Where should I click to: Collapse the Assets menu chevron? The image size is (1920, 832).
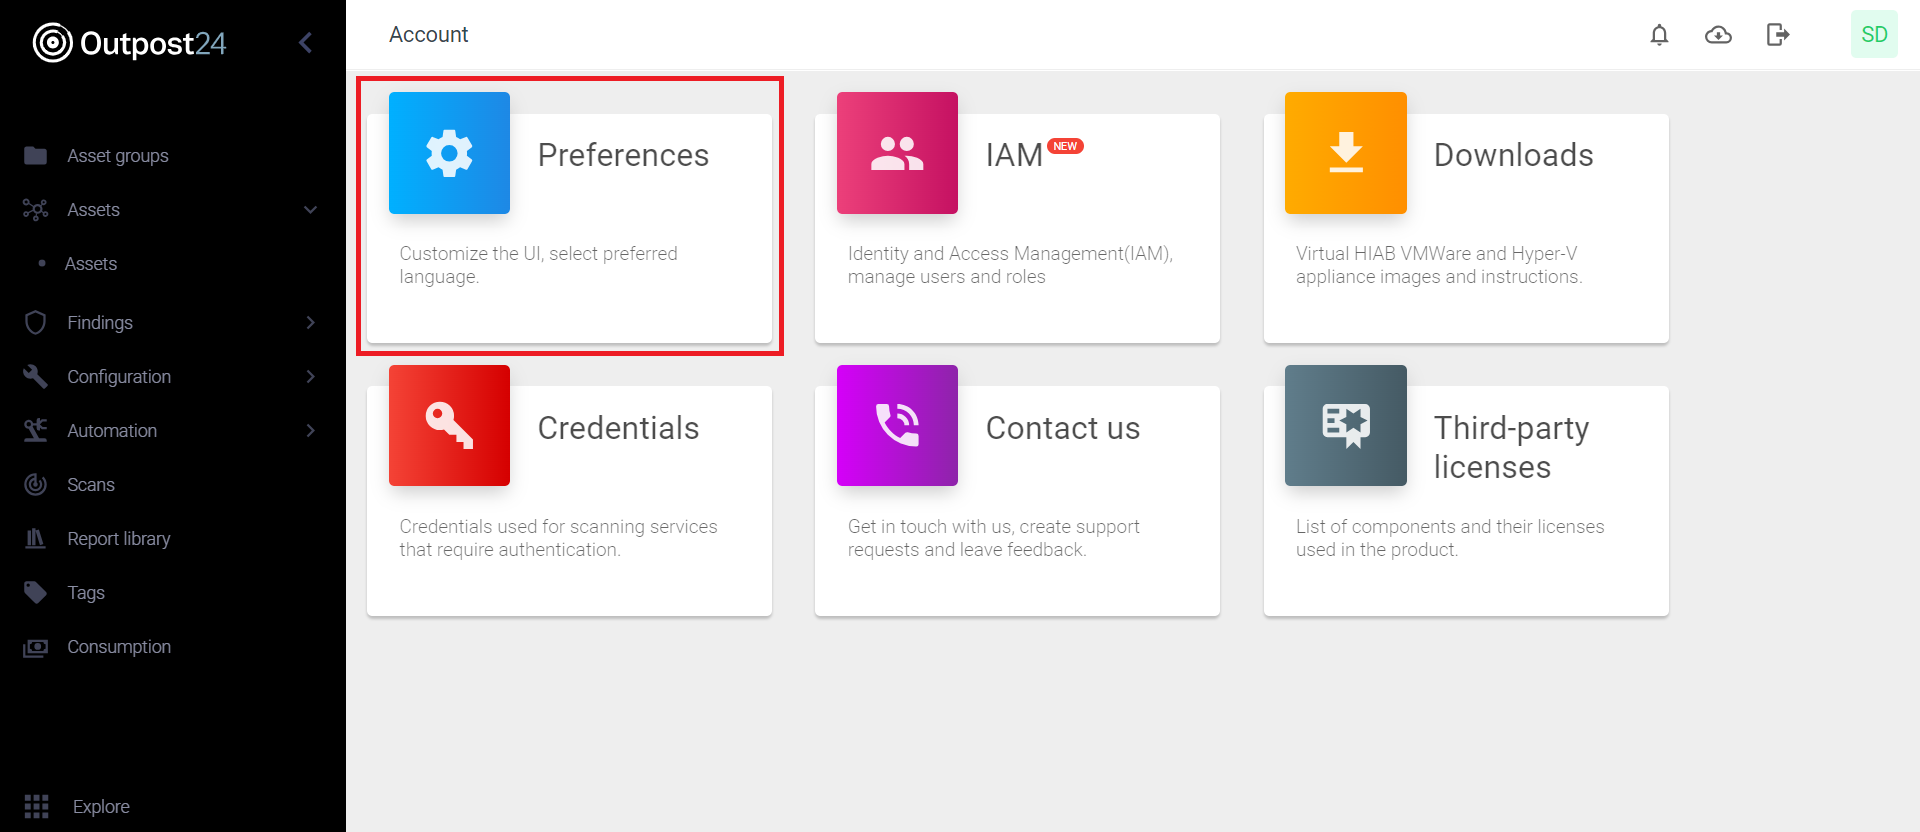[x=311, y=209]
